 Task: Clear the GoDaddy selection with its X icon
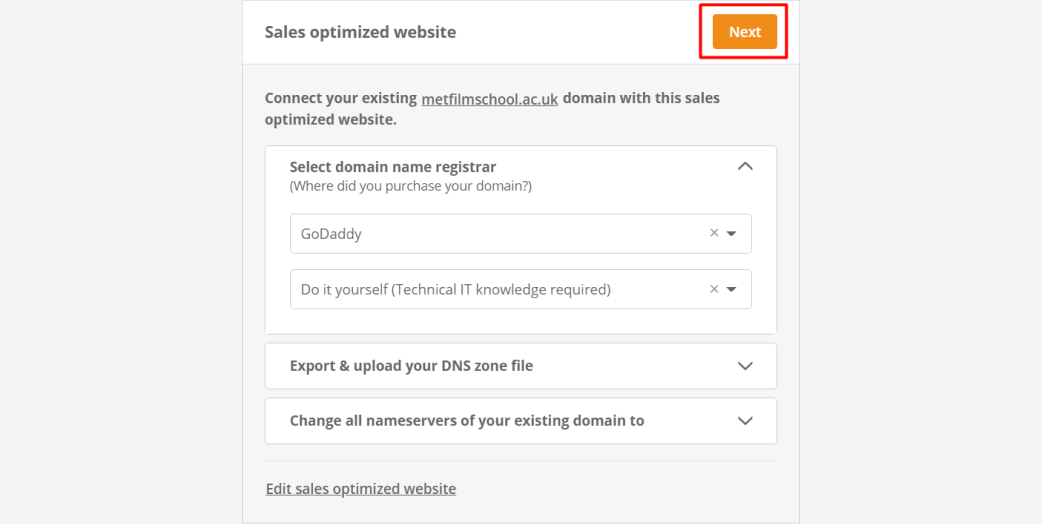pos(714,233)
